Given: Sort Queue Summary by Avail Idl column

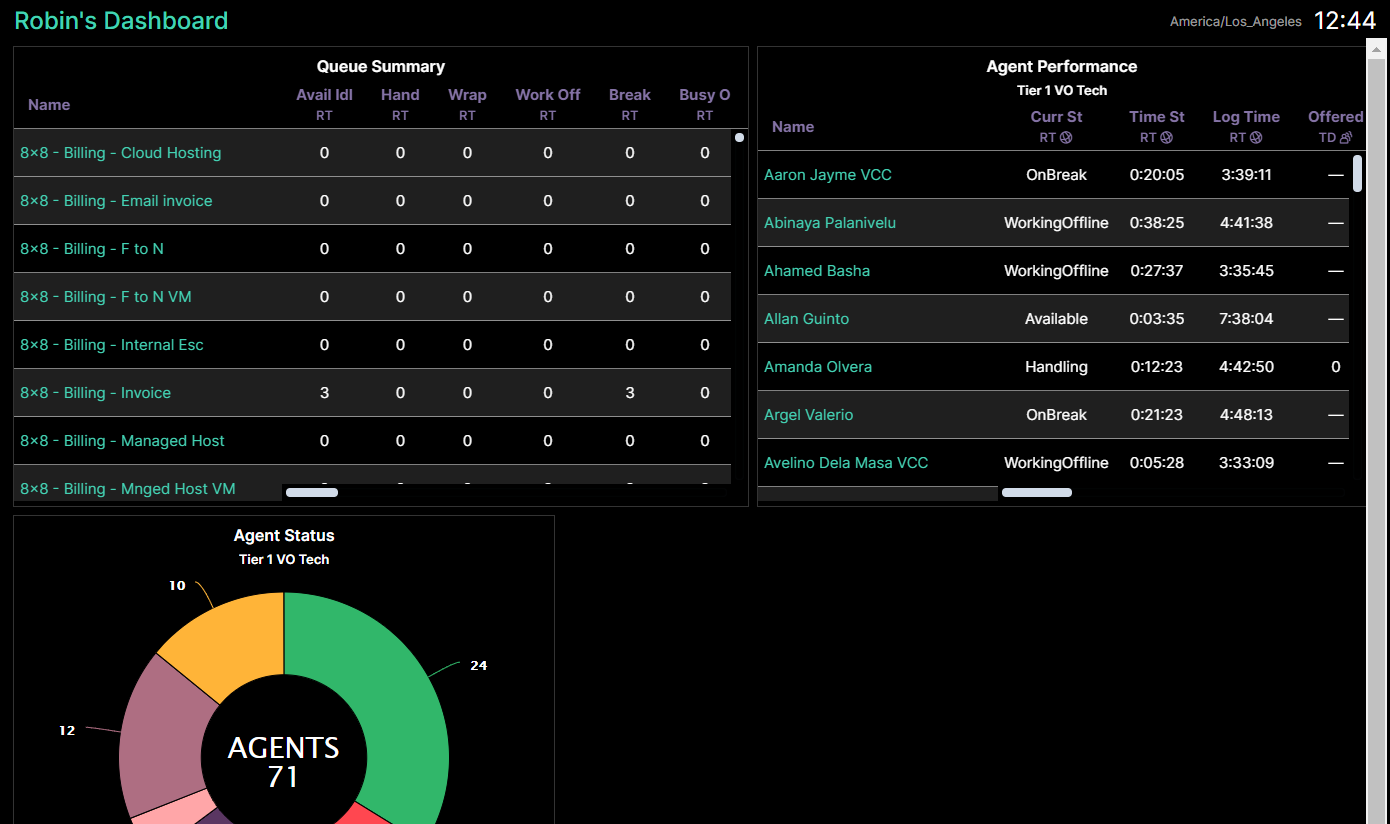Looking at the screenshot, I should [324, 95].
